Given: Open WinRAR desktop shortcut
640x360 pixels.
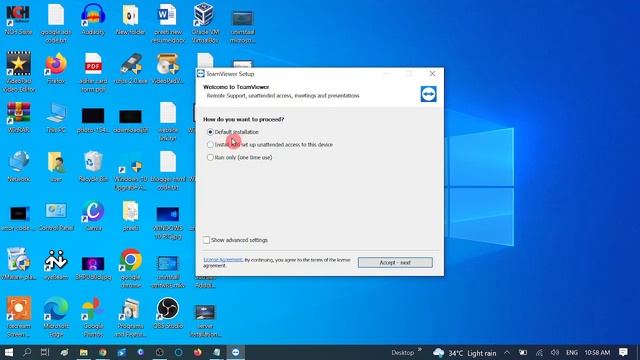Looking at the screenshot, I should 18,118.
